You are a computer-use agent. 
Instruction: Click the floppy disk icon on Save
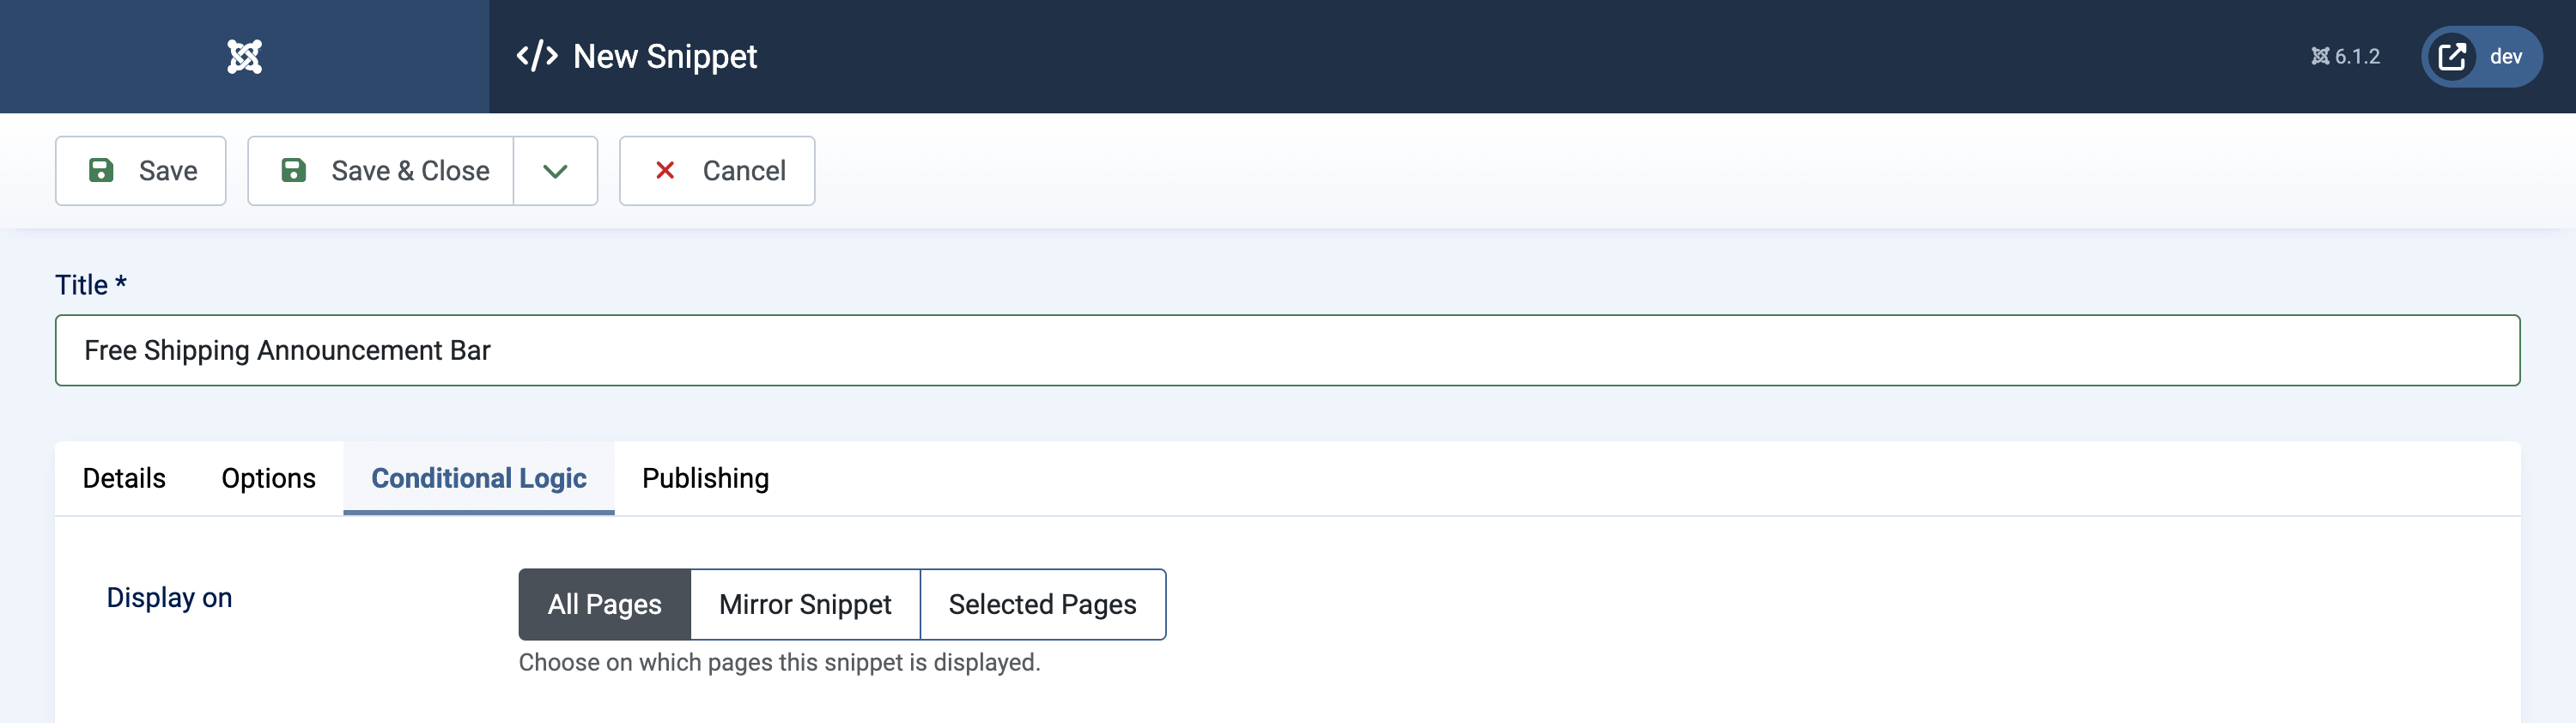pos(101,170)
